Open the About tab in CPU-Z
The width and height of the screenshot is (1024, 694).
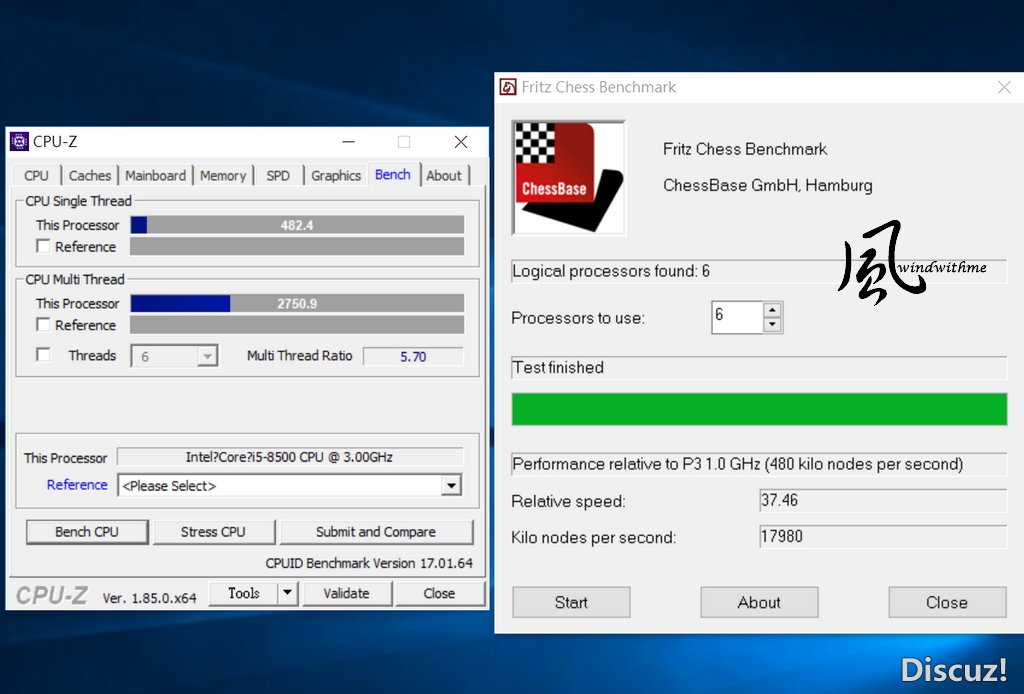point(444,176)
